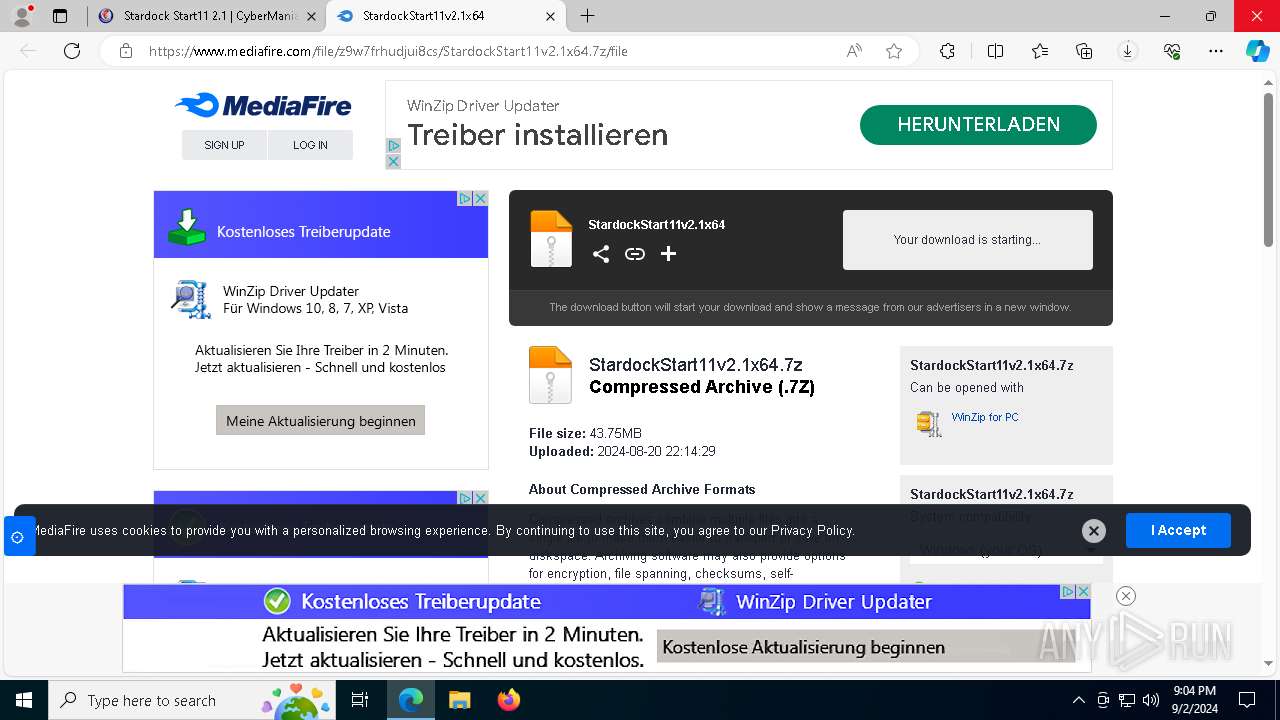The image size is (1280, 720).
Task: Click the StardockStart11v2.1x64.7z file name heading
Action: tap(696, 365)
